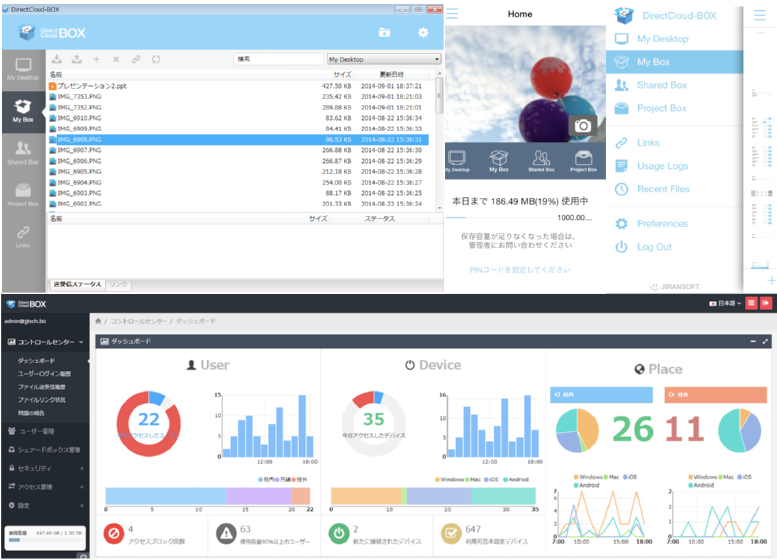Open Links in desktop app sidebar
Viewport: 777px width, 560px height.
pos(23,236)
